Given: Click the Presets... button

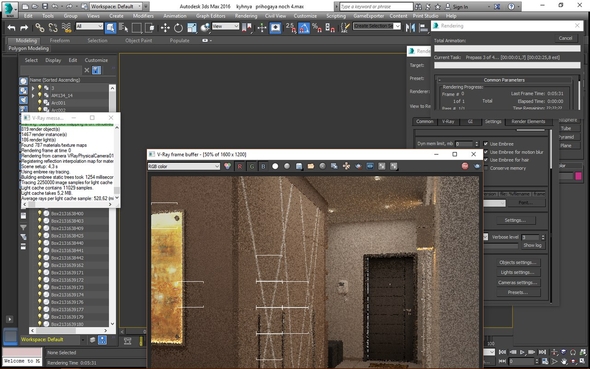Looking at the screenshot, I should click(x=517, y=292).
